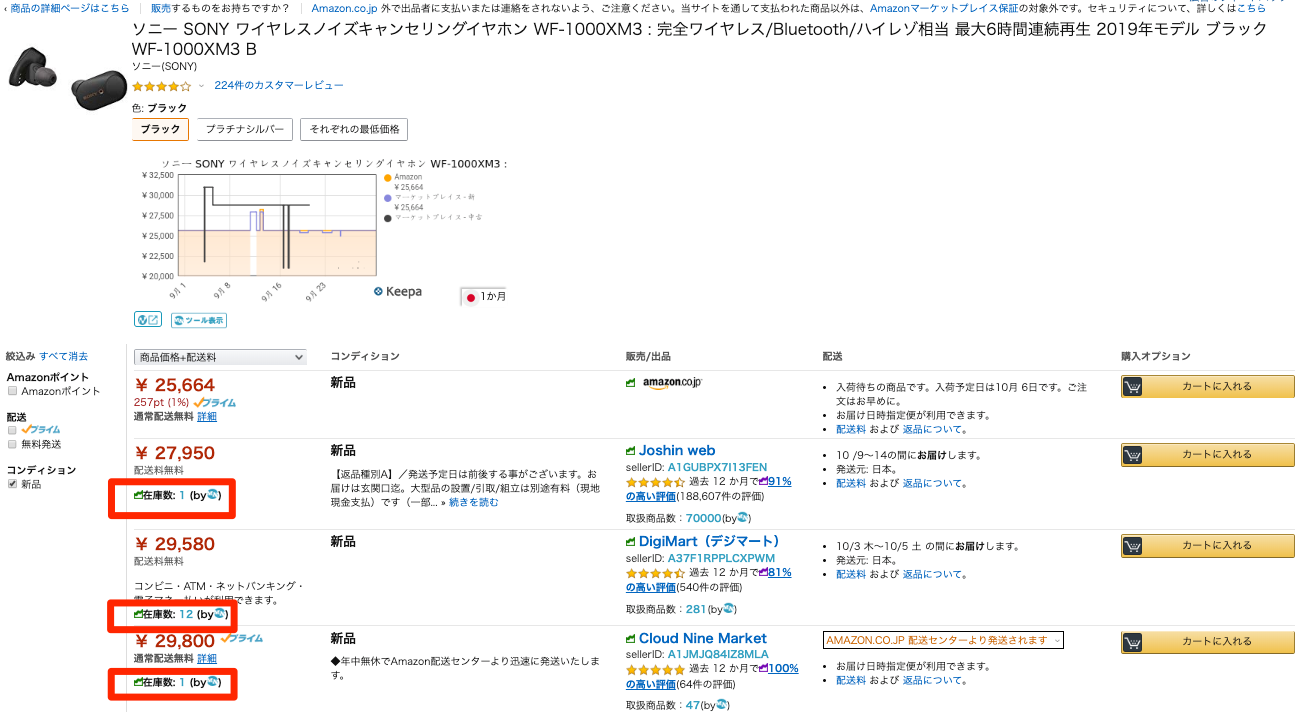Viewport: 1300px width, 712px height.
Task: Open seller ID A1GUBPX7I13FEN link
Action: click(718, 467)
